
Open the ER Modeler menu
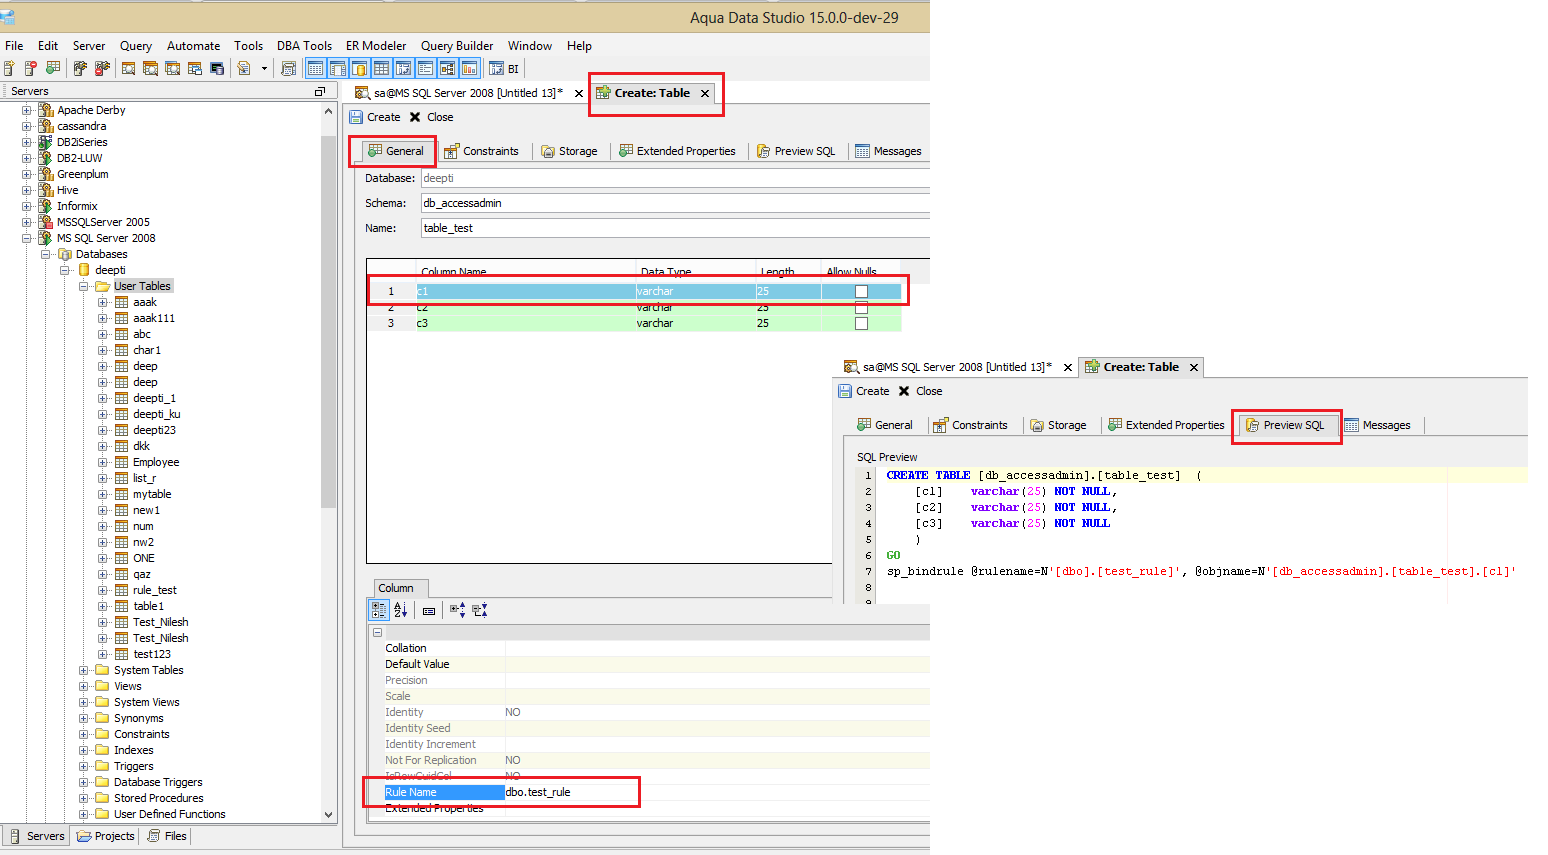(x=376, y=46)
